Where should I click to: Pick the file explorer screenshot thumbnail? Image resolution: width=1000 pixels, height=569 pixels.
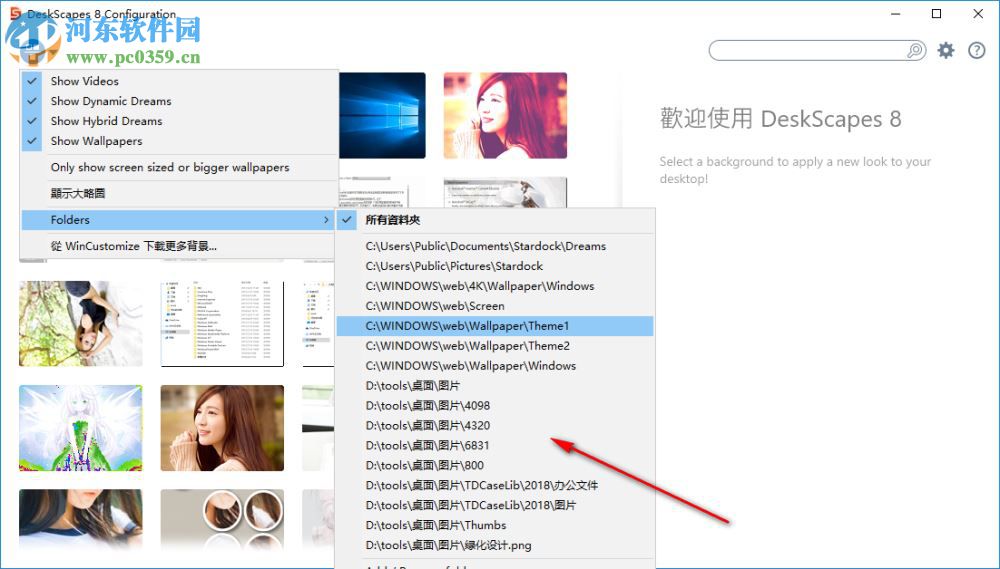[x=222, y=323]
